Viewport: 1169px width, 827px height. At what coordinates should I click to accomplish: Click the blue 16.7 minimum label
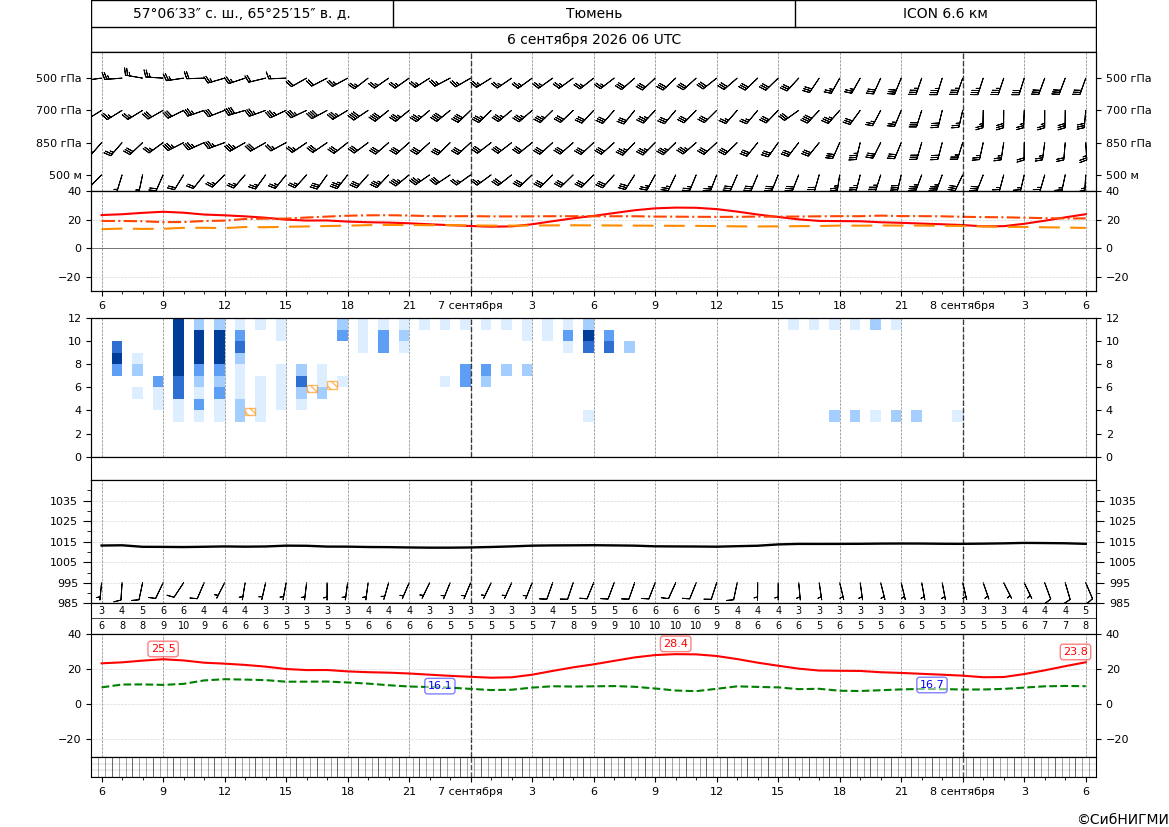point(931,685)
